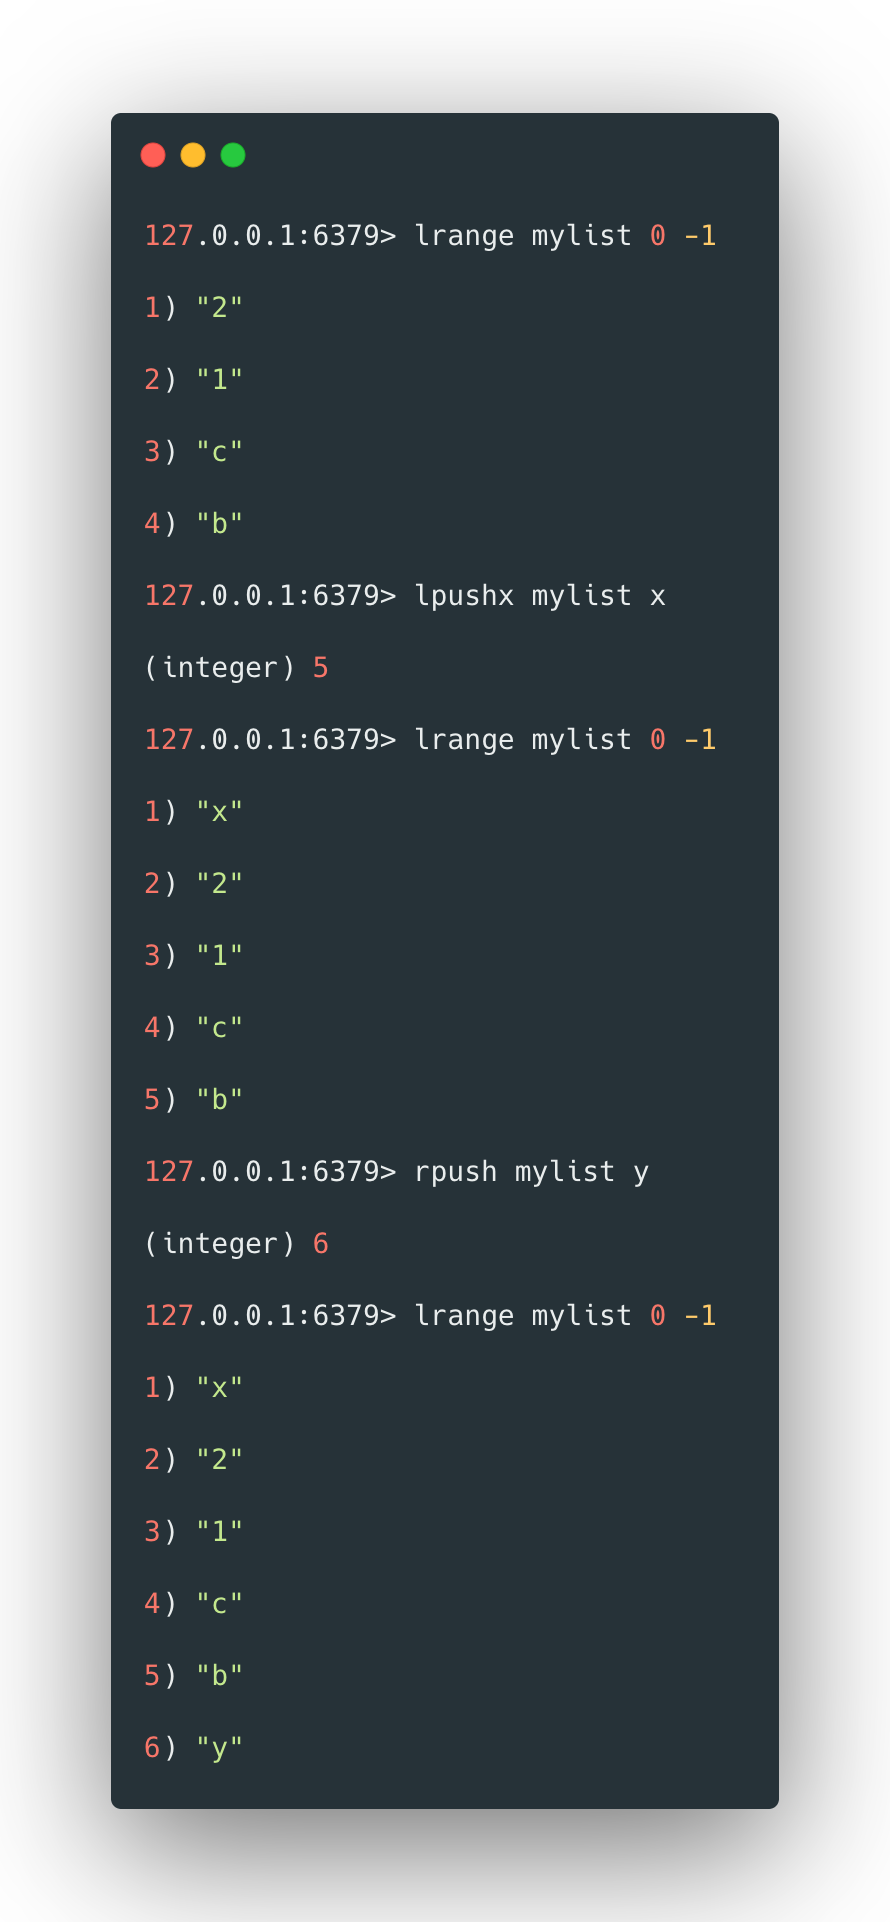Screen dimensions: 890x1922
Task: Click the green maximize window dot
Action: [x=233, y=155]
